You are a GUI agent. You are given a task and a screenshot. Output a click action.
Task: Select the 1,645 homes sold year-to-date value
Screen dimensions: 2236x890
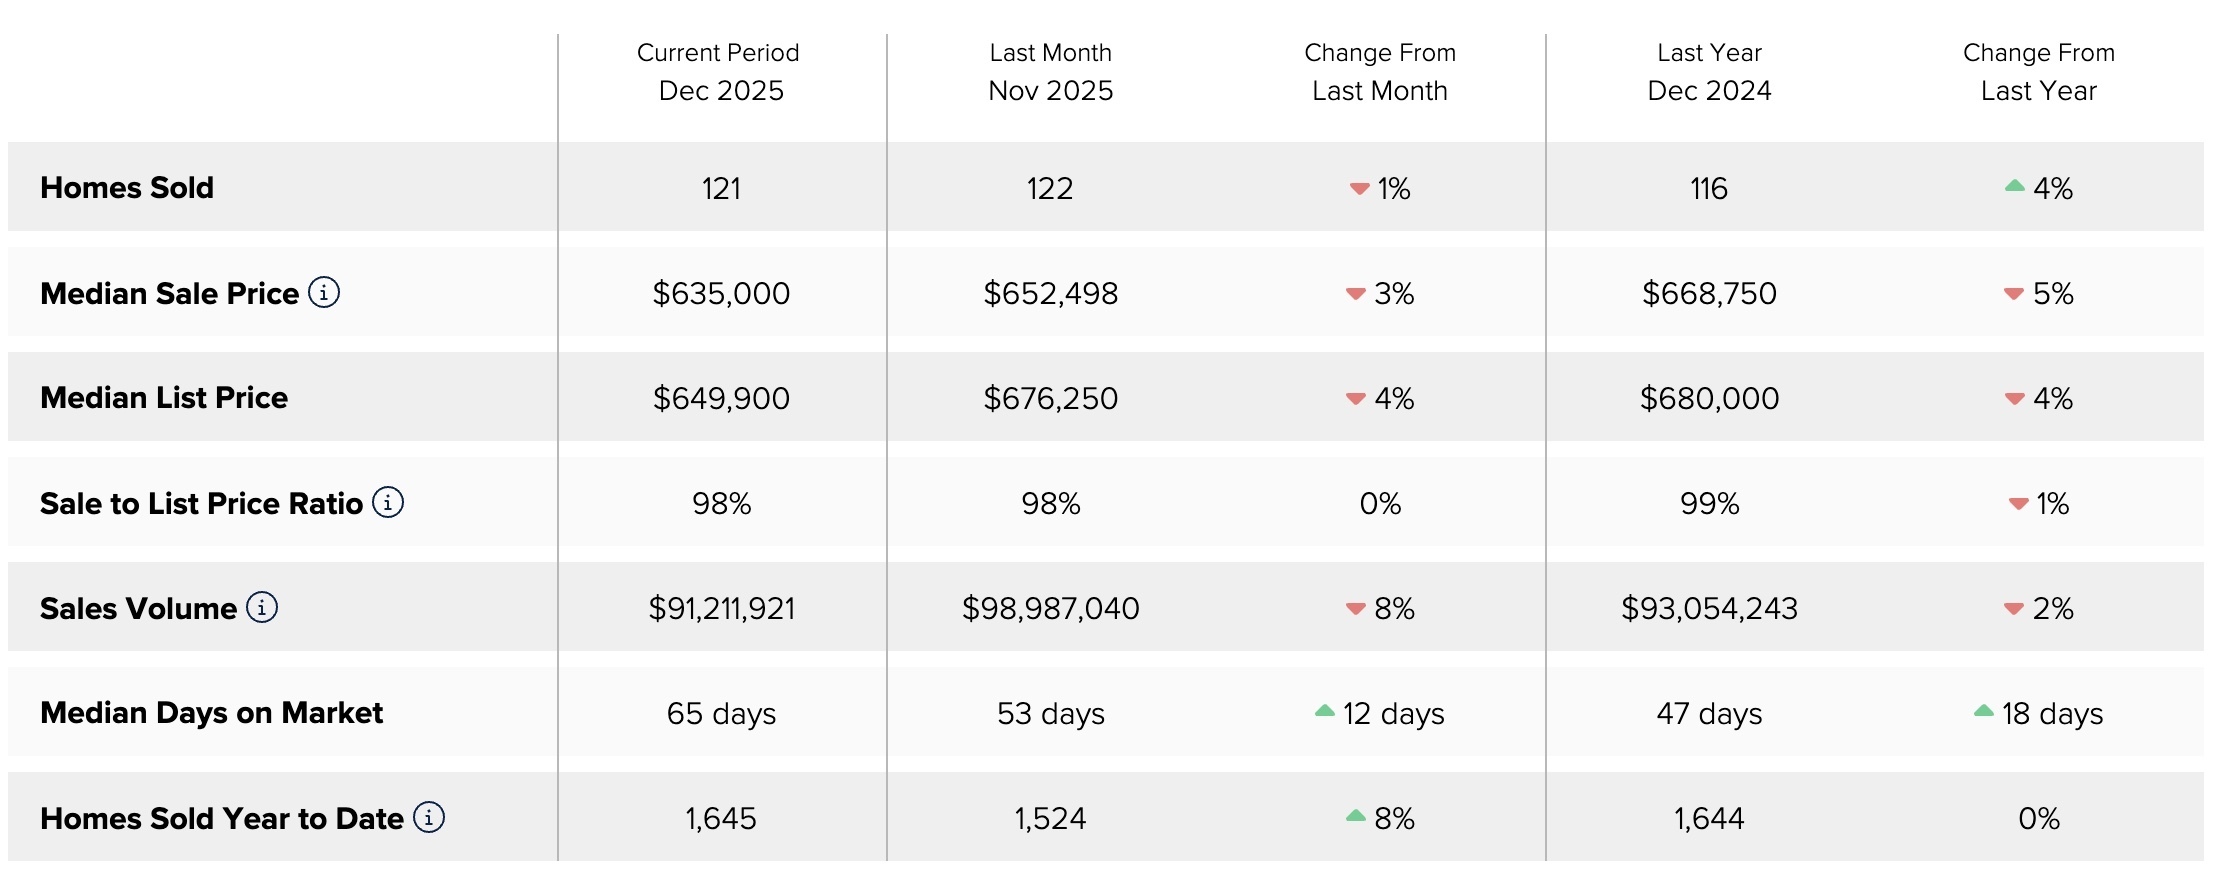(x=721, y=818)
